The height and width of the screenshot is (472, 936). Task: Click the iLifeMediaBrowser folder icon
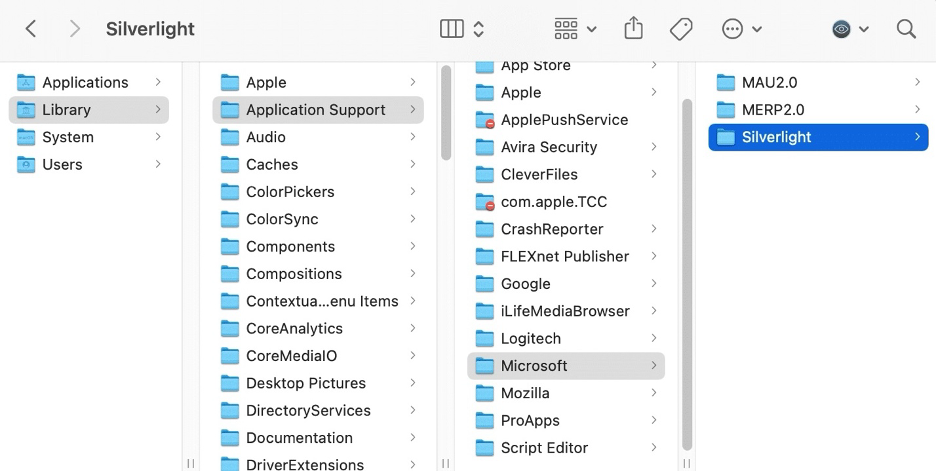(x=485, y=311)
